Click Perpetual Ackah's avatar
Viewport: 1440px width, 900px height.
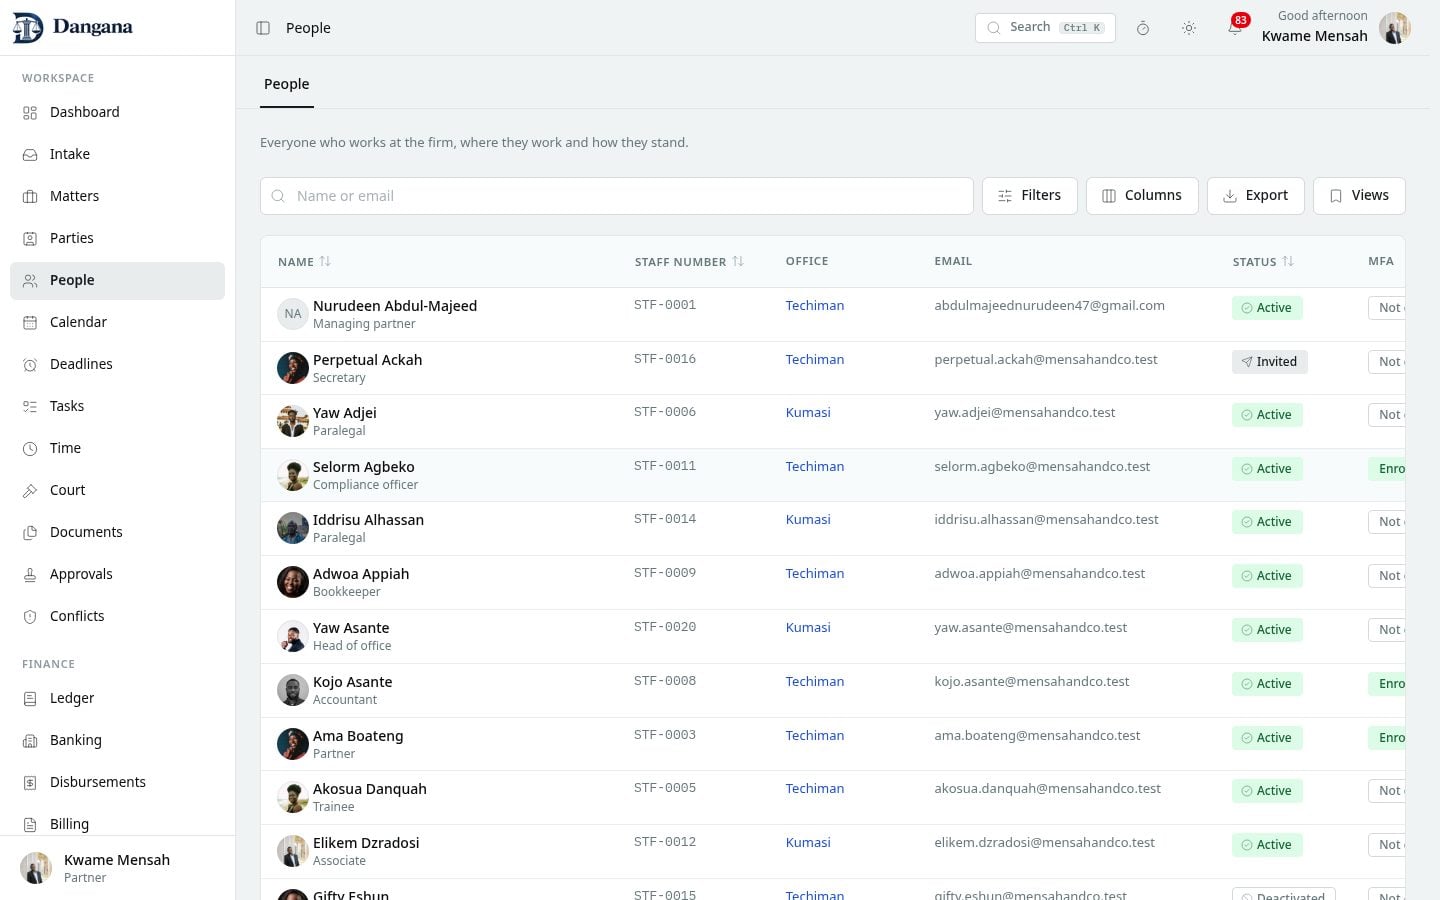292,368
